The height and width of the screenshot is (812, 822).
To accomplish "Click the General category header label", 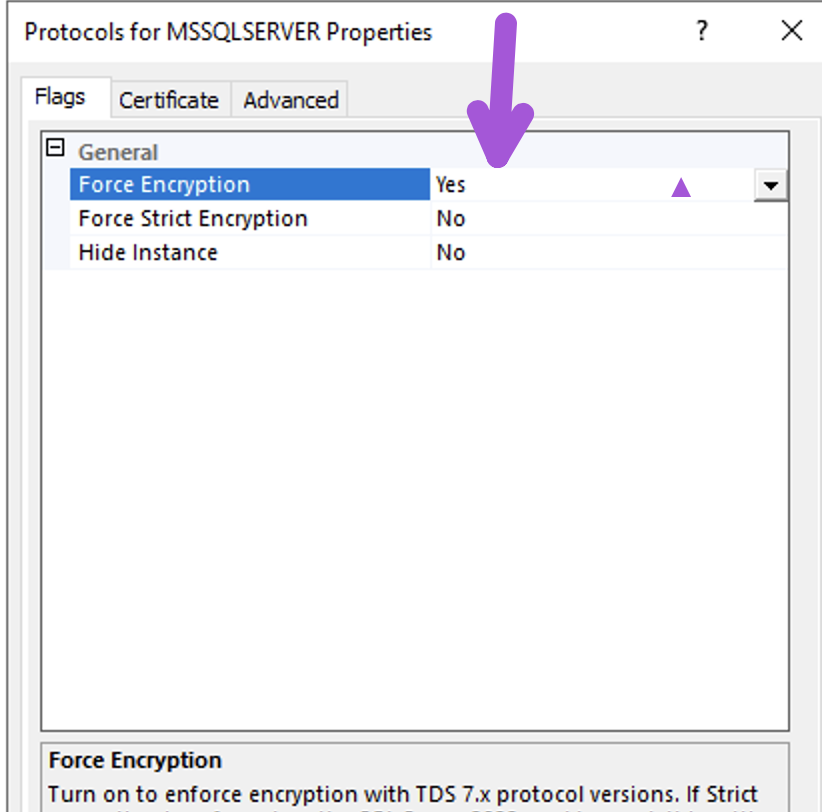I will click(x=118, y=153).
